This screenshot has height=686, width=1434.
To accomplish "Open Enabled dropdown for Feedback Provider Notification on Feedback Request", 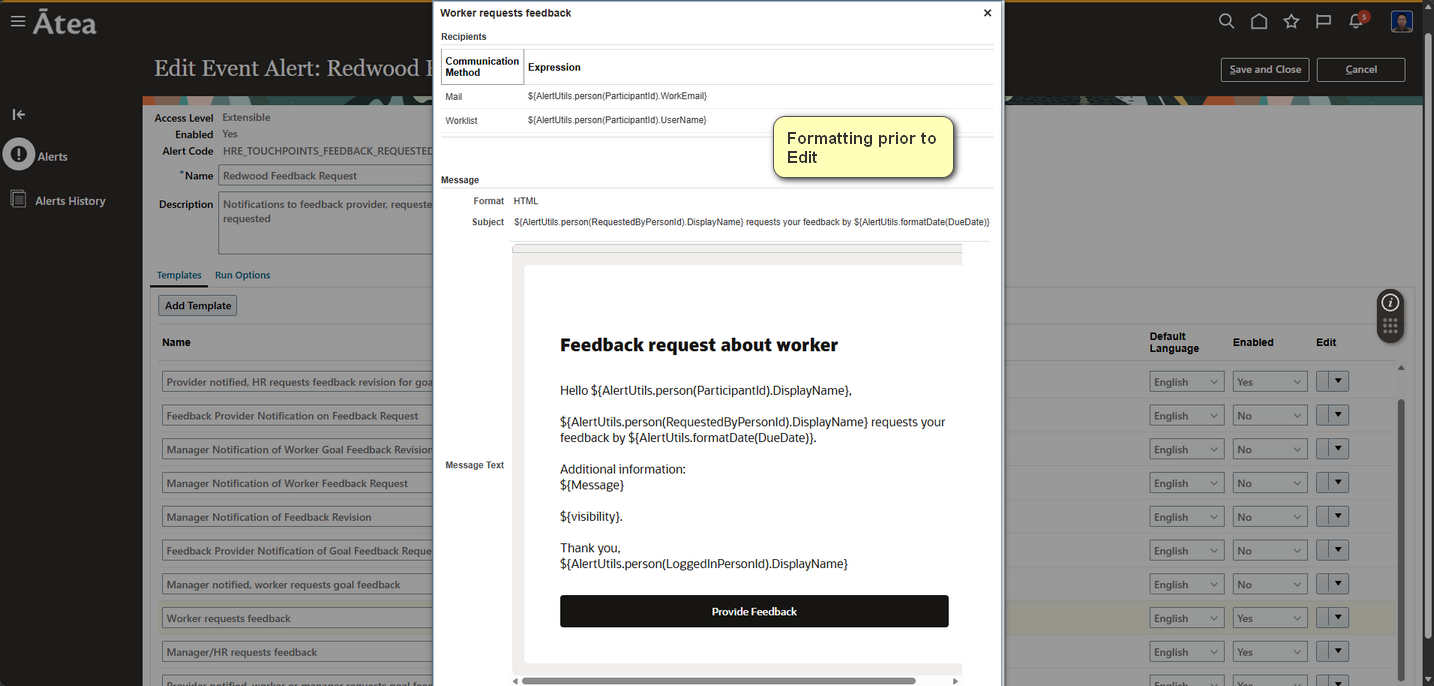I will coord(1270,416).
